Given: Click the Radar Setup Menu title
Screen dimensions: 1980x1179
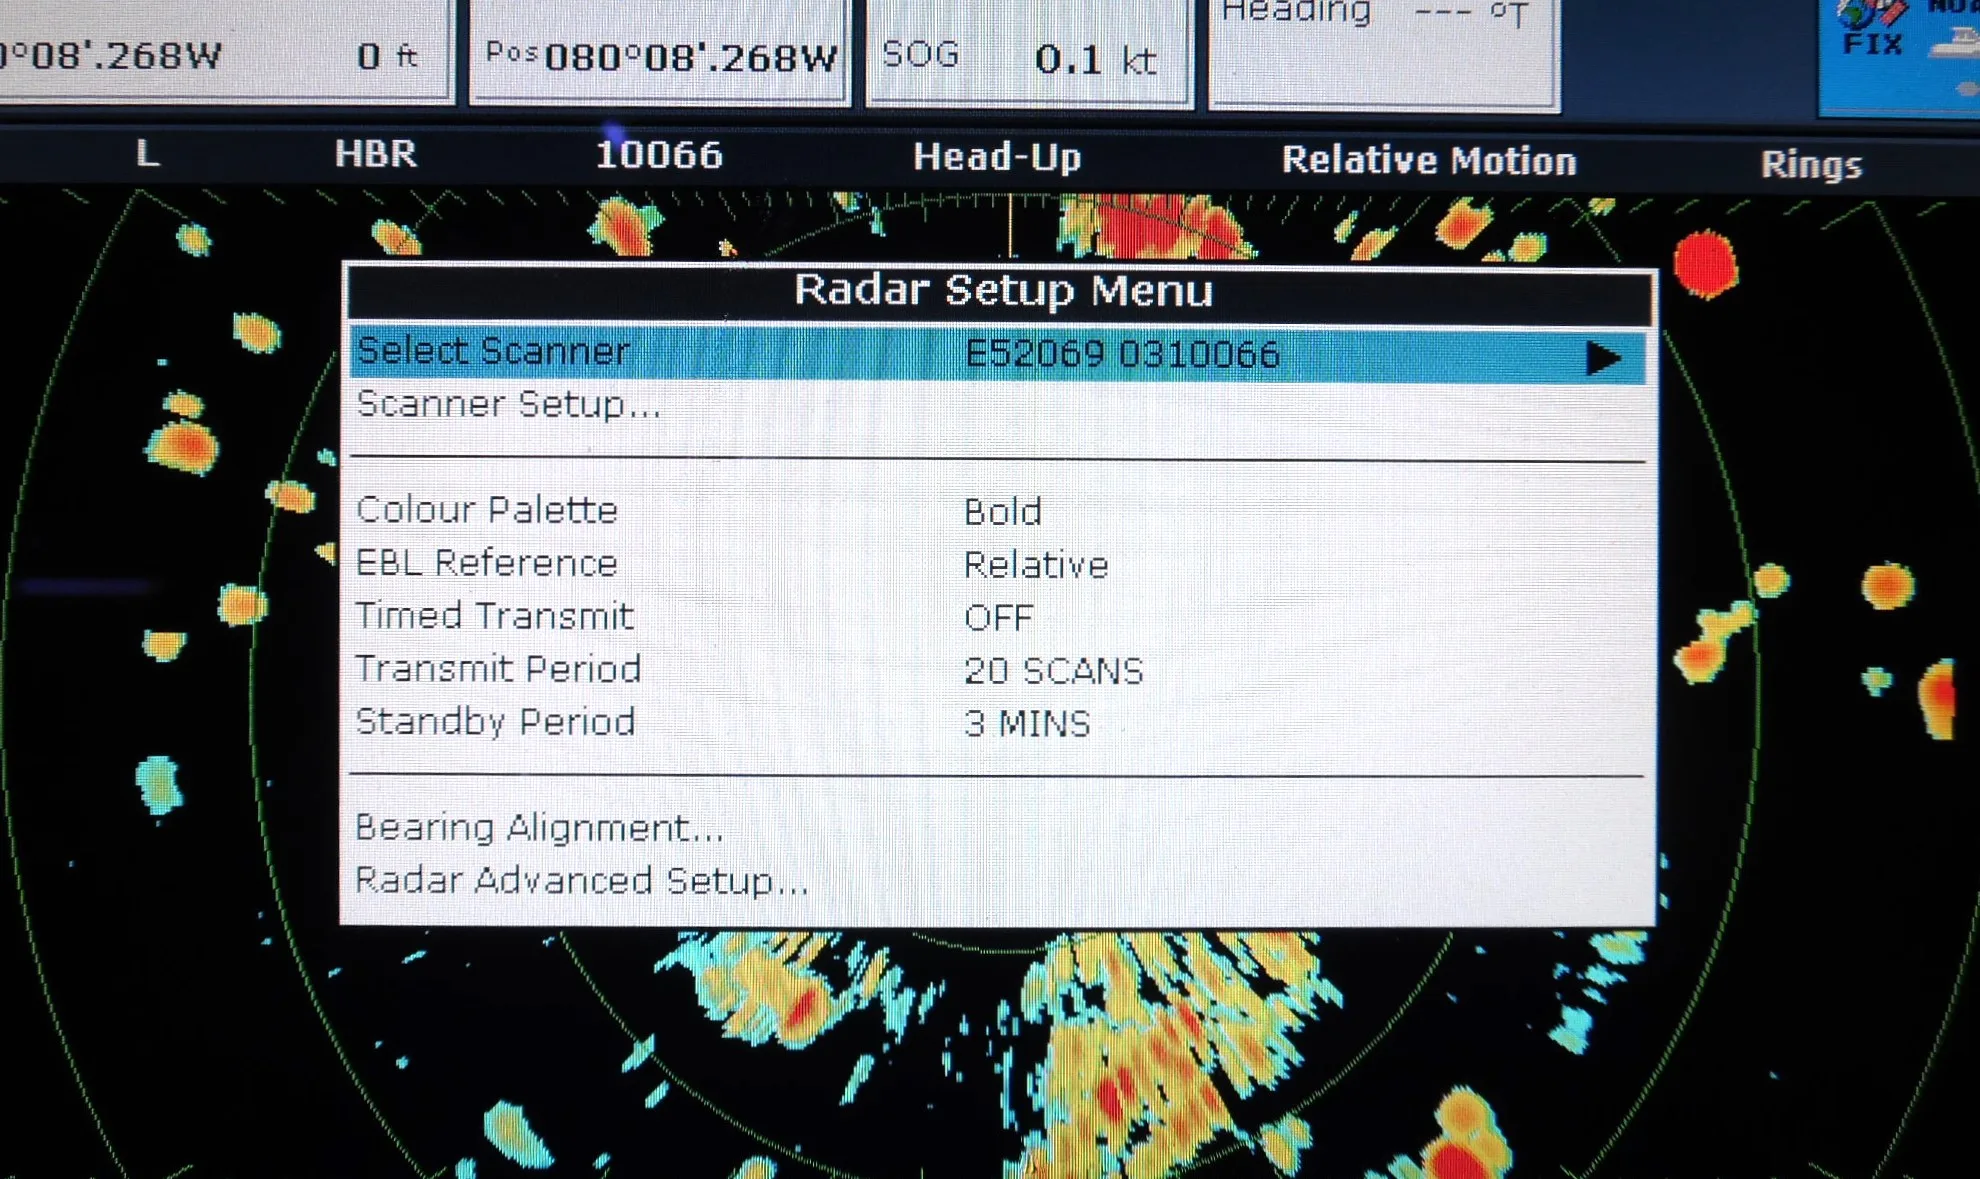Looking at the screenshot, I should click(x=1003, y=291).
